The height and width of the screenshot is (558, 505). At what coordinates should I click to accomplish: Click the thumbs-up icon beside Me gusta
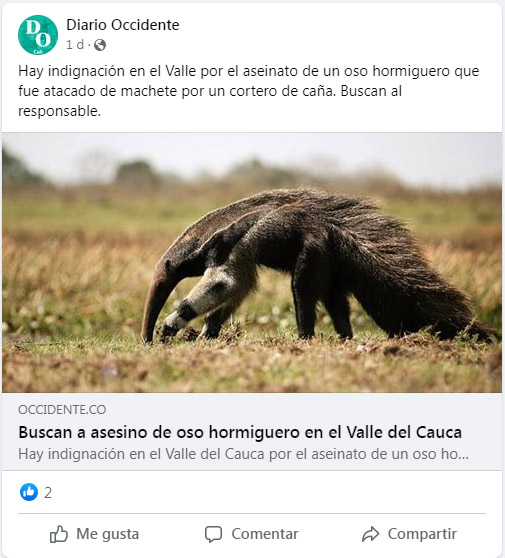pos(59,534)
